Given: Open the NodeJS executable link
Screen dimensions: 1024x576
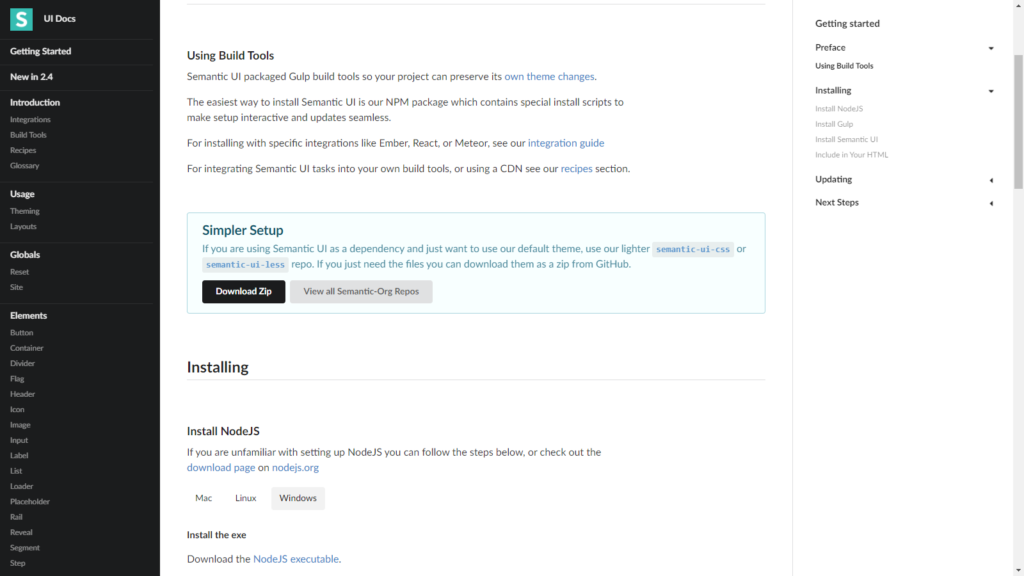Looking at the screenshot, I should point(296,559).
